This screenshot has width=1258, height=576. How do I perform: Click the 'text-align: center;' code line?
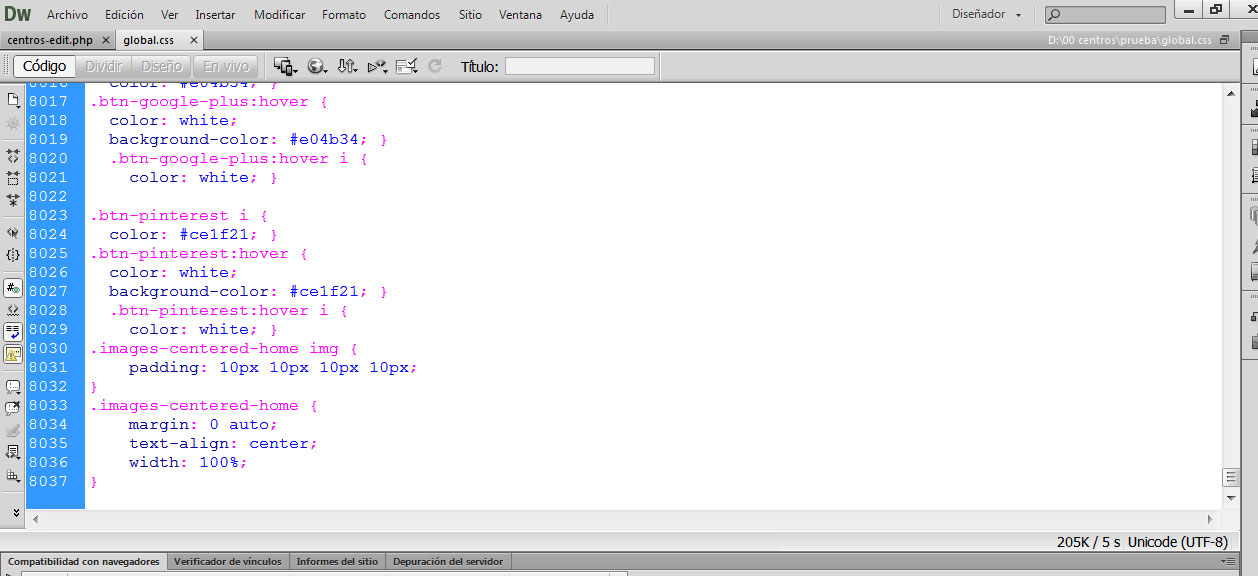[222, 443]
